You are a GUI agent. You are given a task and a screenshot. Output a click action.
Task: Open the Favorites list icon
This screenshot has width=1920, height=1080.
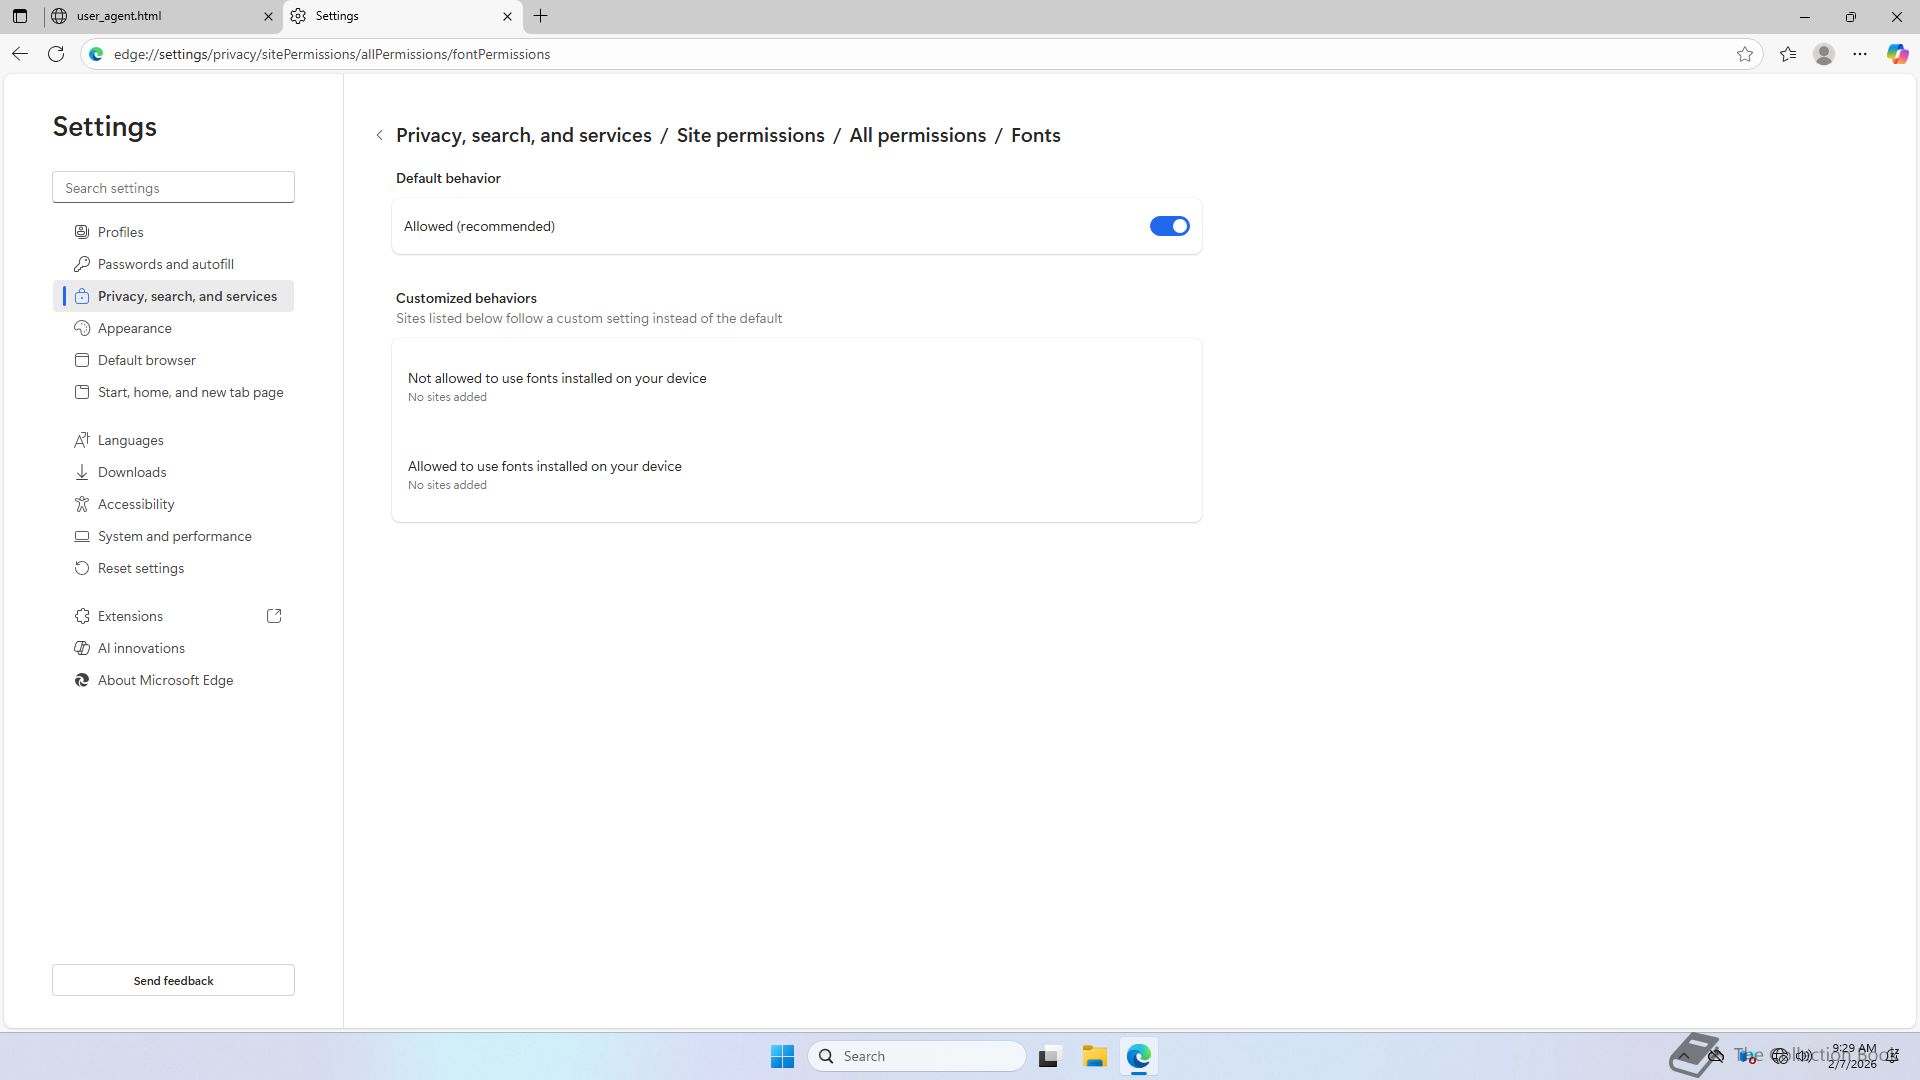pos(1788,54)
